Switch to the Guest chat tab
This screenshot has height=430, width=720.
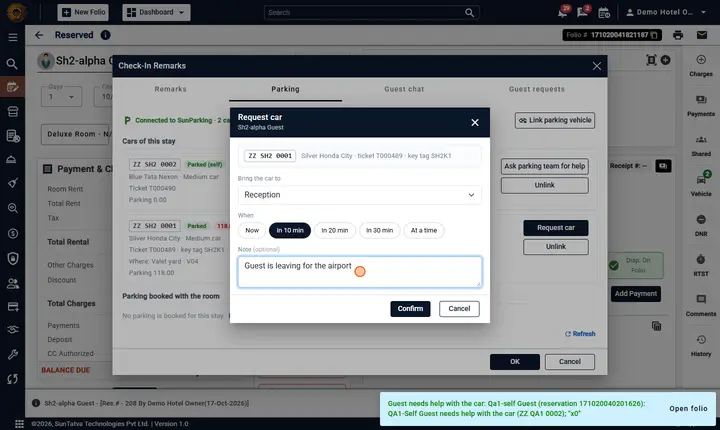[x=404, y=89]
